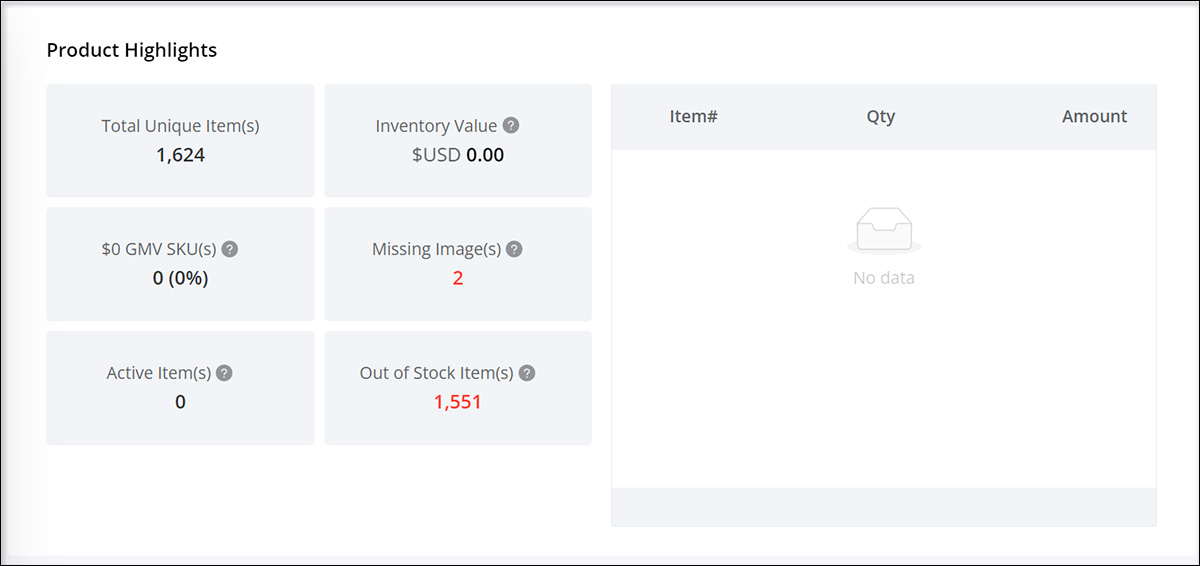Click the No data placeholder text

[884, 278]
